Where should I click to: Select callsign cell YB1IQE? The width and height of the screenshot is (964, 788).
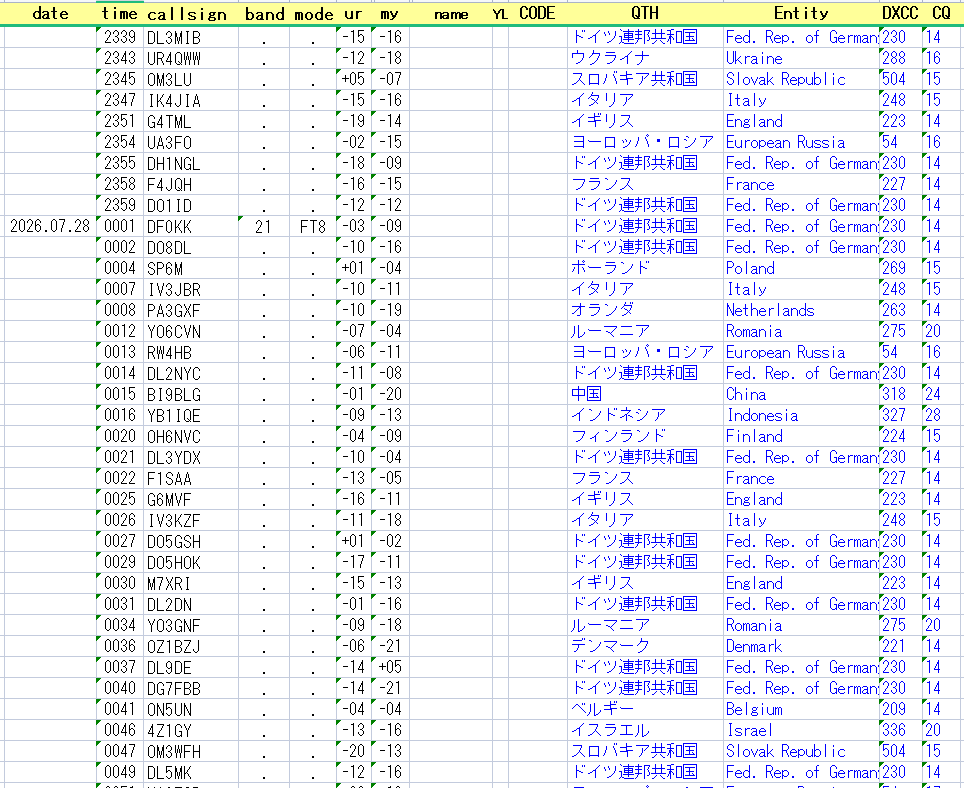[x=191, y=416]
